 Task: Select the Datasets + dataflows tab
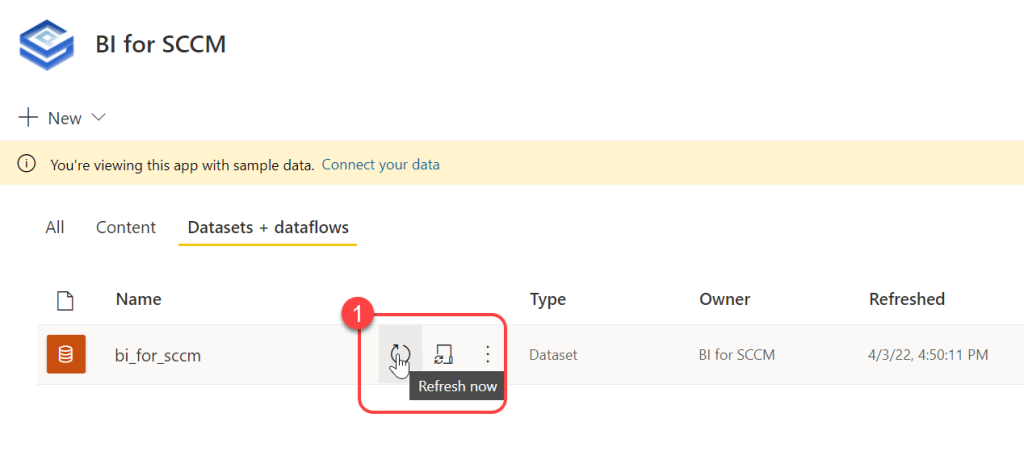268,227
